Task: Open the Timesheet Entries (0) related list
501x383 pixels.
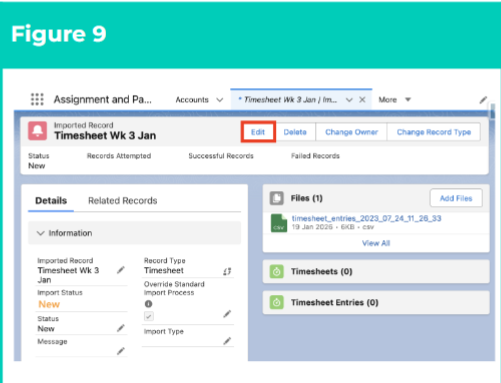Action: tap(335, 302)
